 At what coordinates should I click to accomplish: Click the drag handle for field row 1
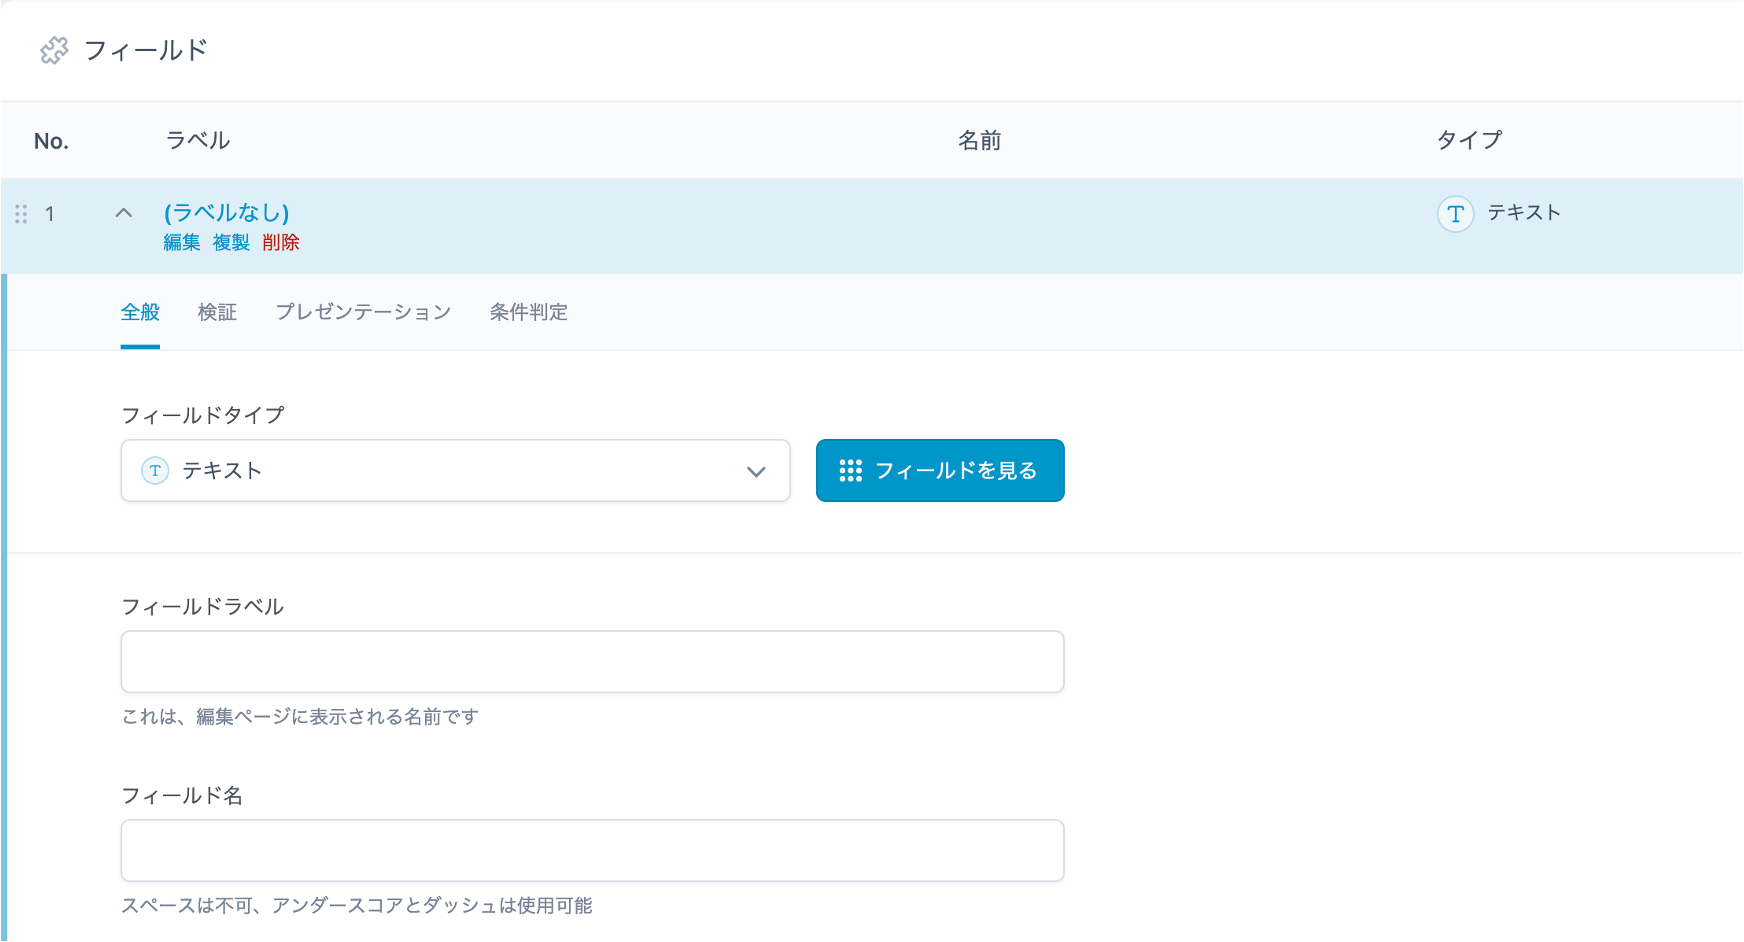pos(21,214)
